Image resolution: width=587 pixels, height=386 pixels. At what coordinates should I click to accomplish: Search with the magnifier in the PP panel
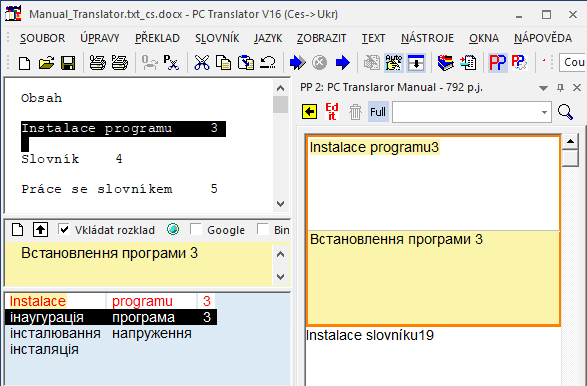(565, 112)
